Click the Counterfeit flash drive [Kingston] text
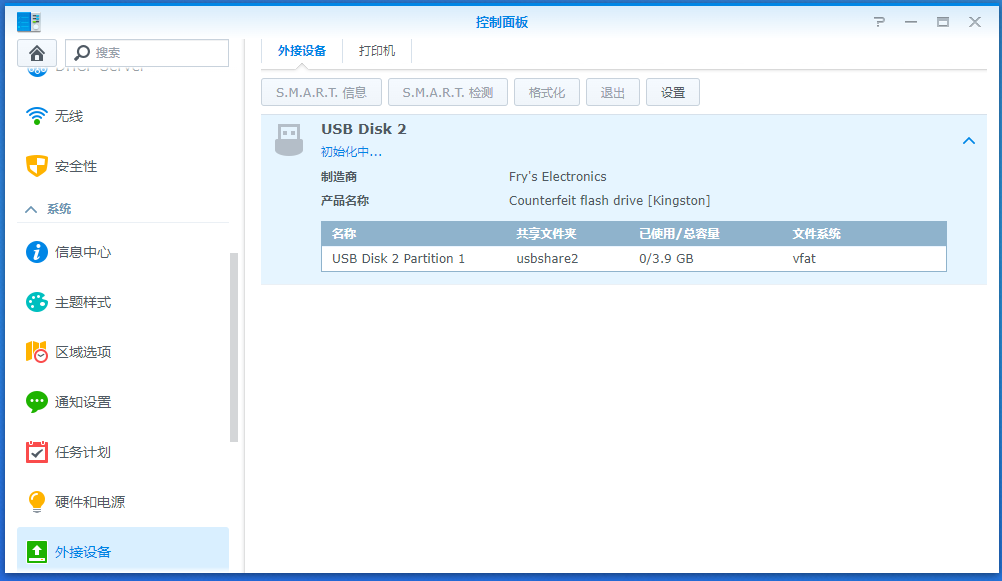 pyautogui.click(x=610, y=201)
